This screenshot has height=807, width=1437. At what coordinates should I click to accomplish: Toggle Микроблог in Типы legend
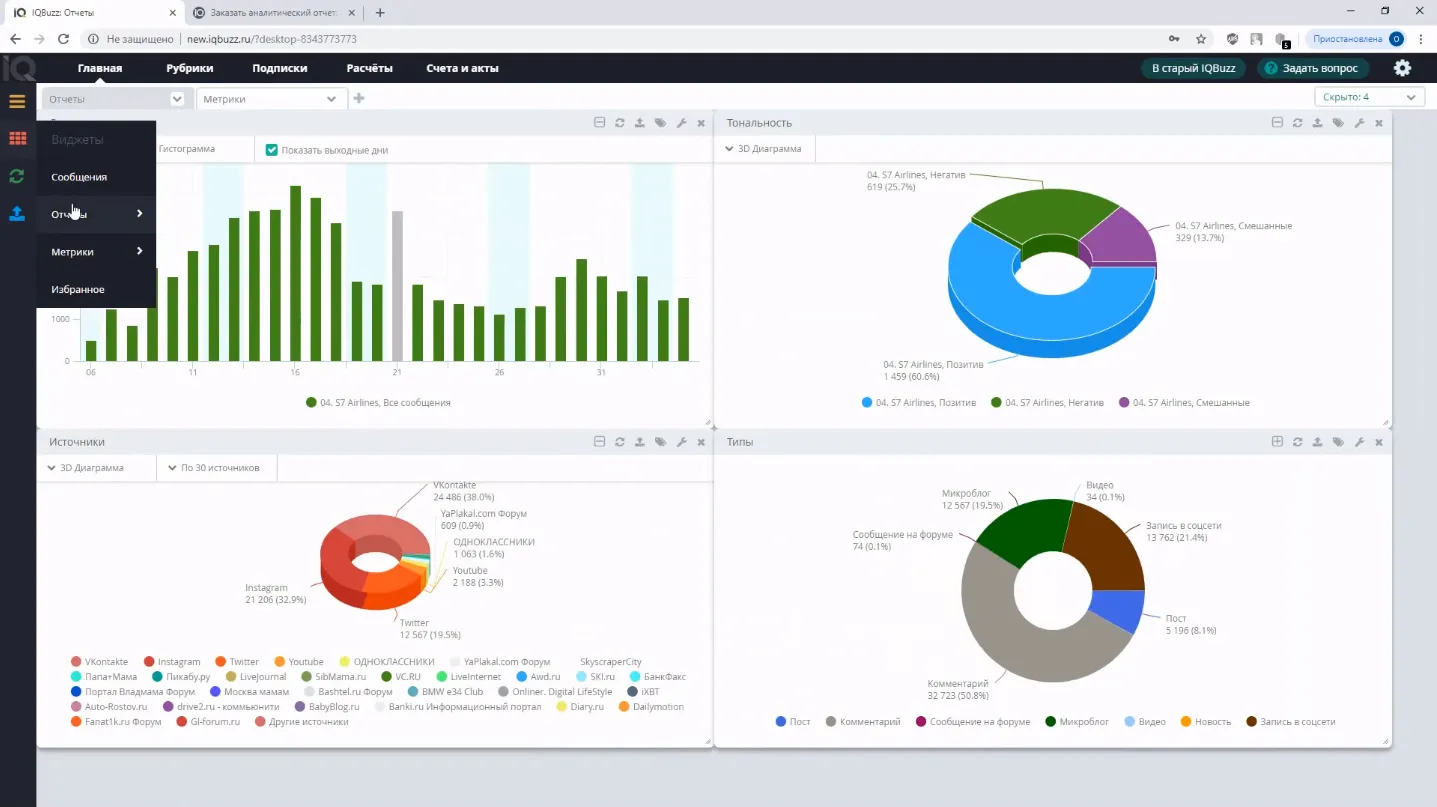coord(1076,722)
